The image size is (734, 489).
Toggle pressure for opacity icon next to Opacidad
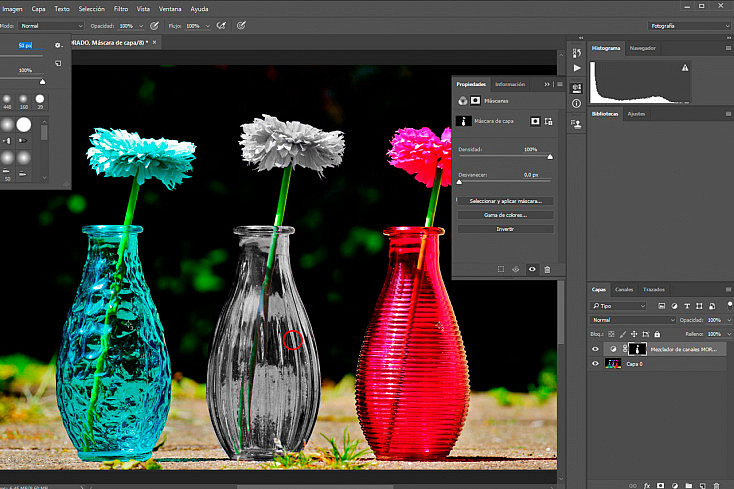point(154,26)
